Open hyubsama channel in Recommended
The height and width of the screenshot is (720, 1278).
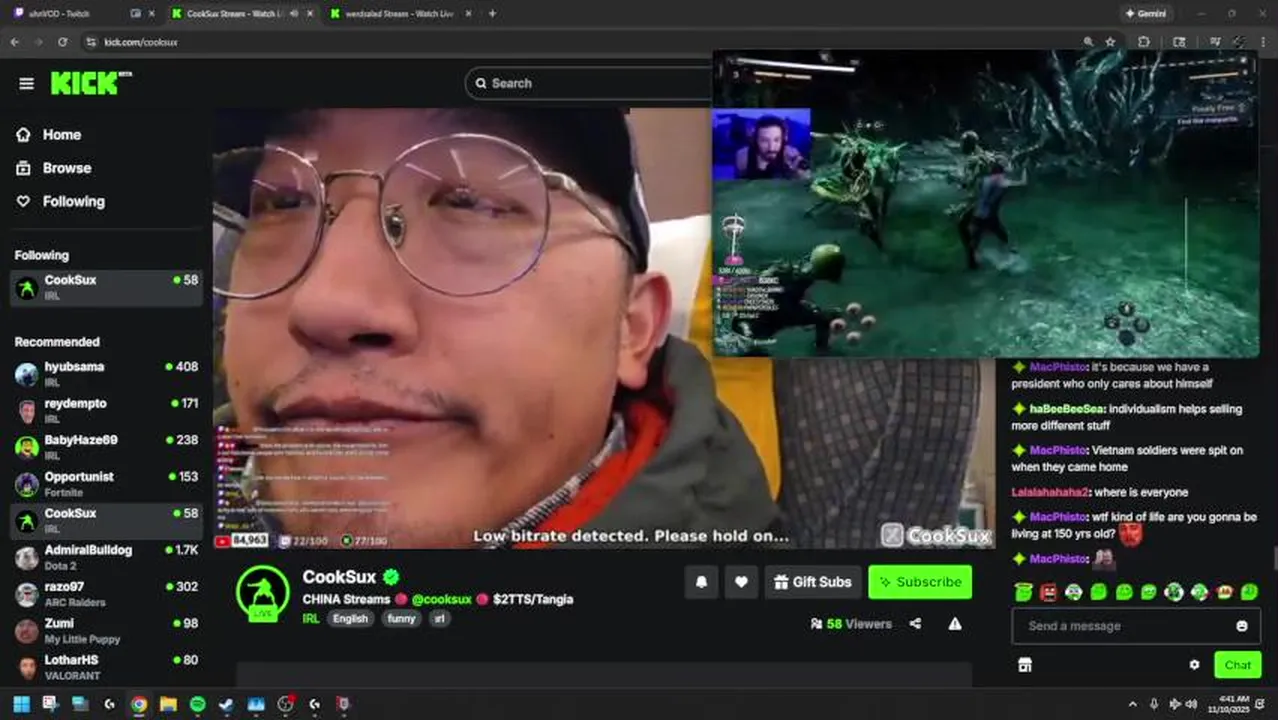(x=106, y=375)
